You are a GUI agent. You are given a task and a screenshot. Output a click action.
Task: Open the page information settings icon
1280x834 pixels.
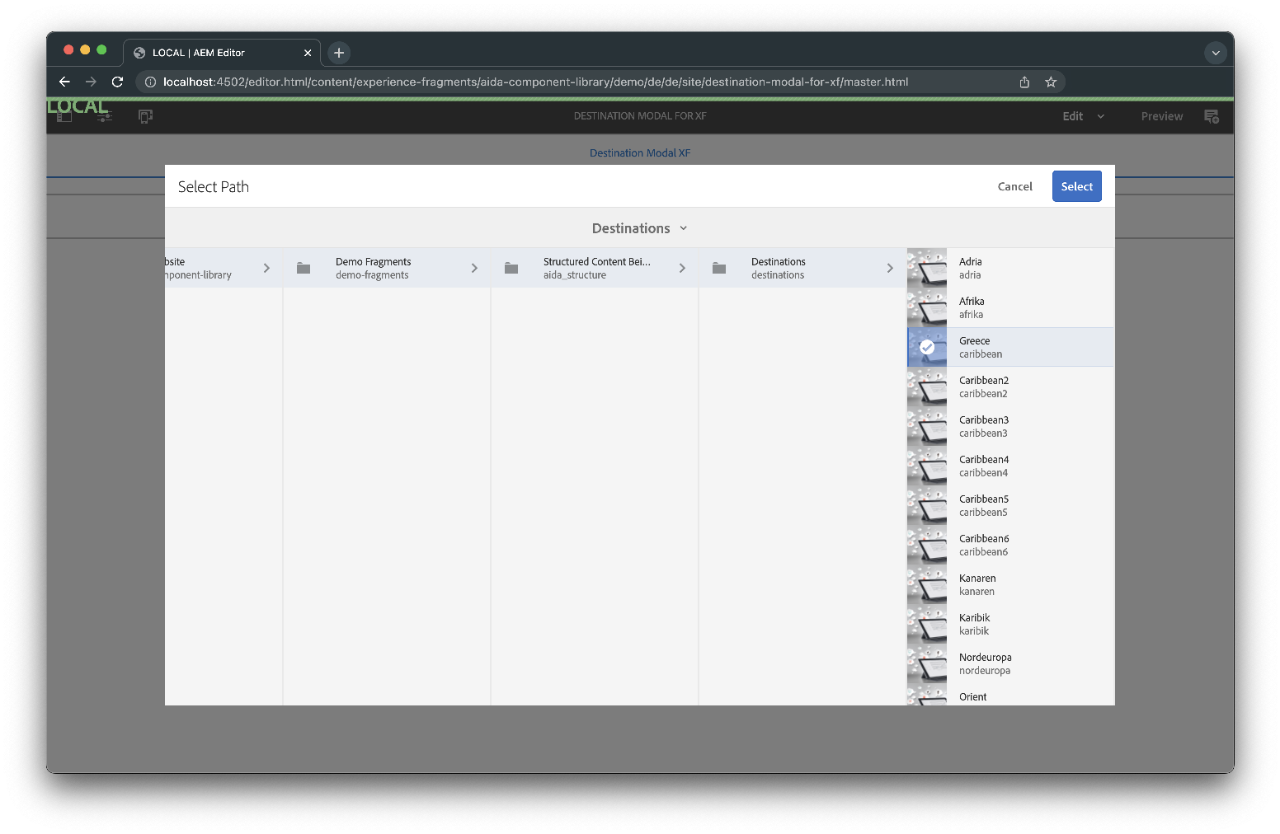click(104, 117)
